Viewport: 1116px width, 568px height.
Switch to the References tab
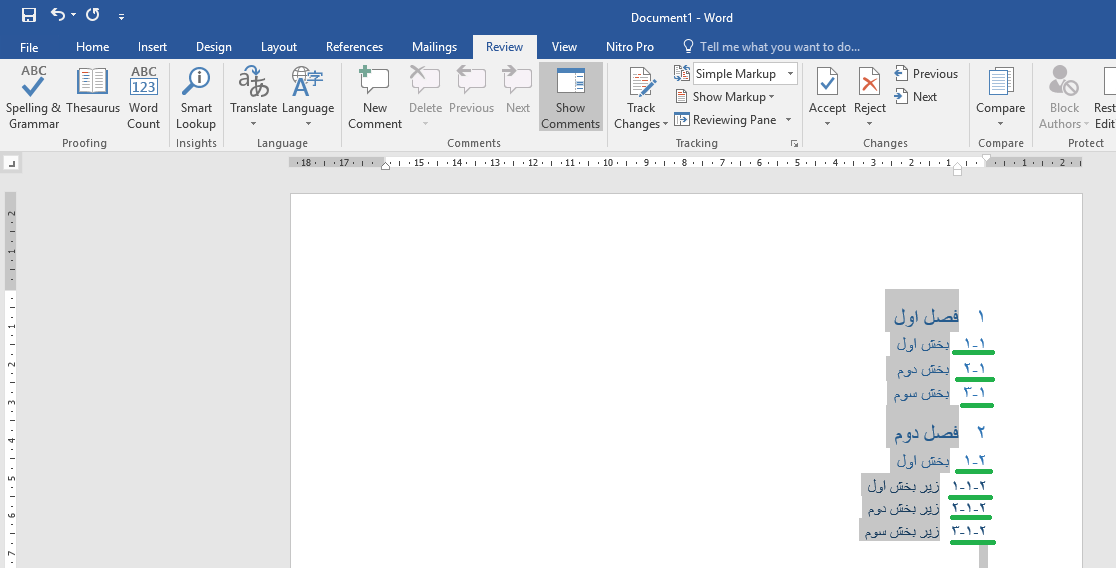point(354,47)
